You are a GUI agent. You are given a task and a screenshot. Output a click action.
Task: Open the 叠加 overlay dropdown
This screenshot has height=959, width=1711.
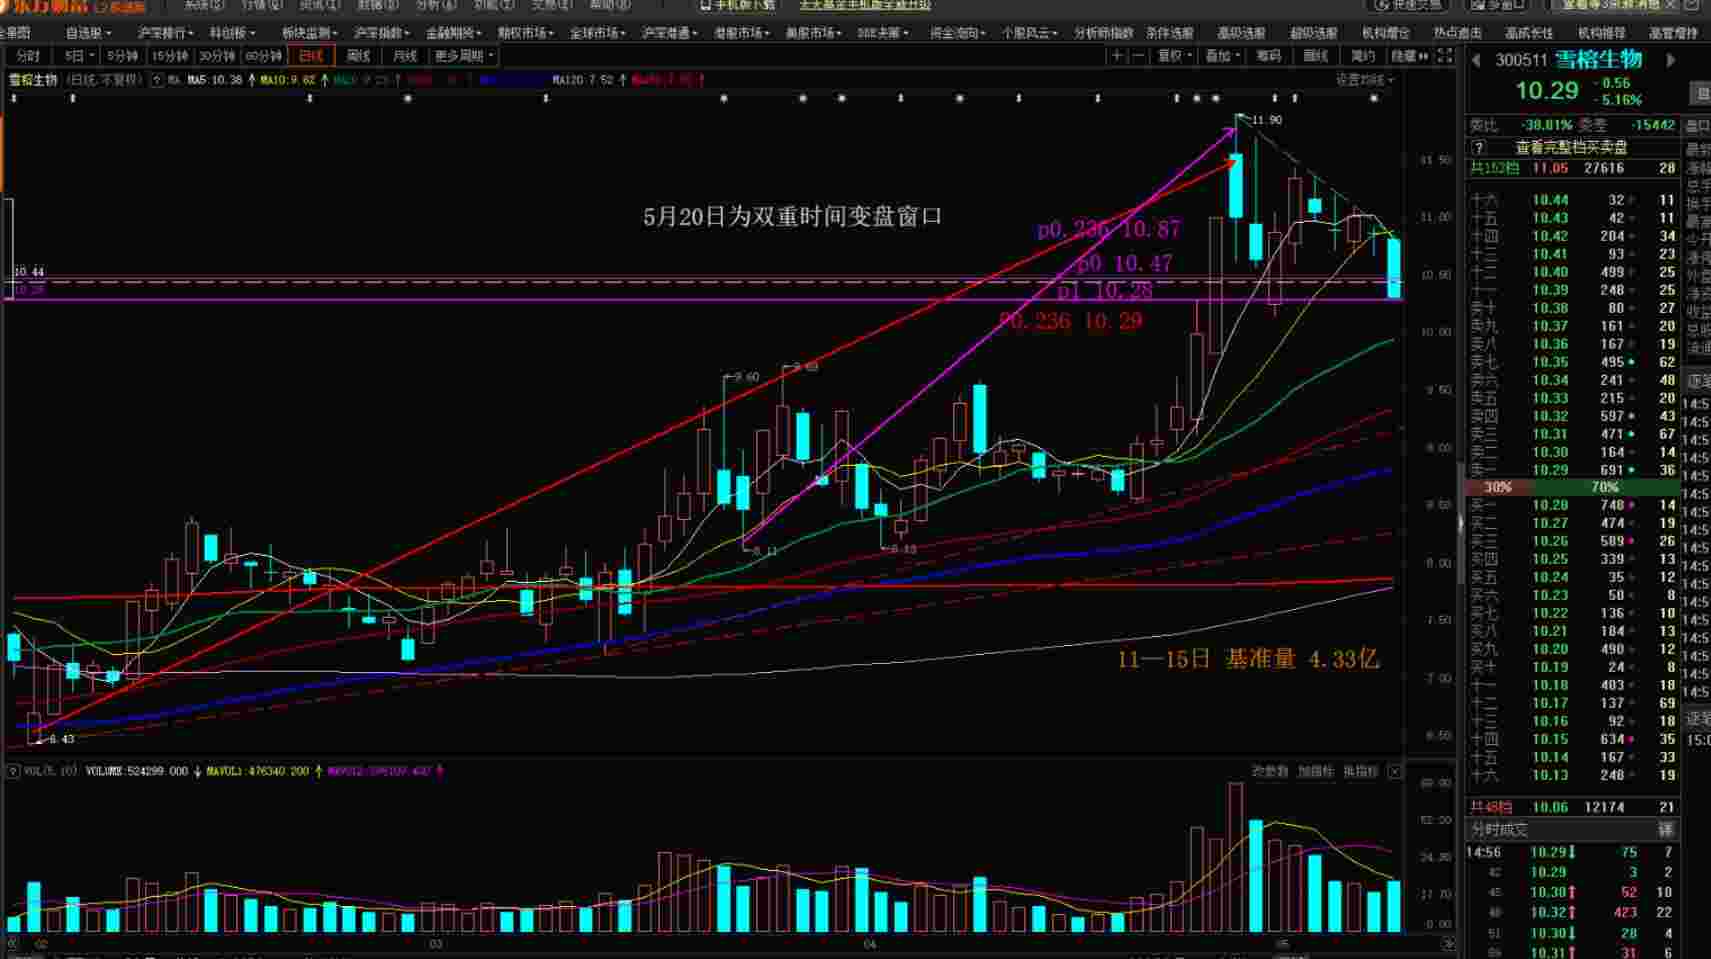(1222, 56)
